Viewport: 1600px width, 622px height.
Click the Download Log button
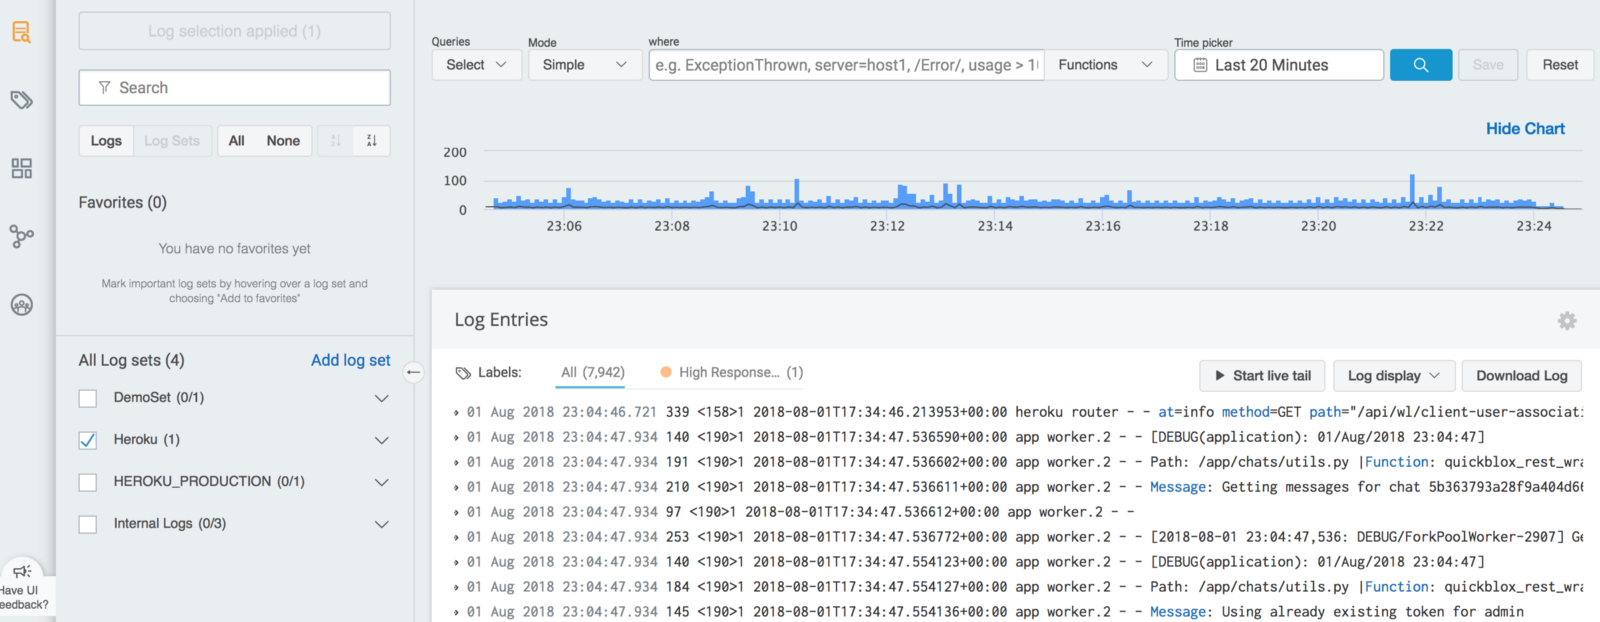pyautogui.click(x=1521, y=376)
